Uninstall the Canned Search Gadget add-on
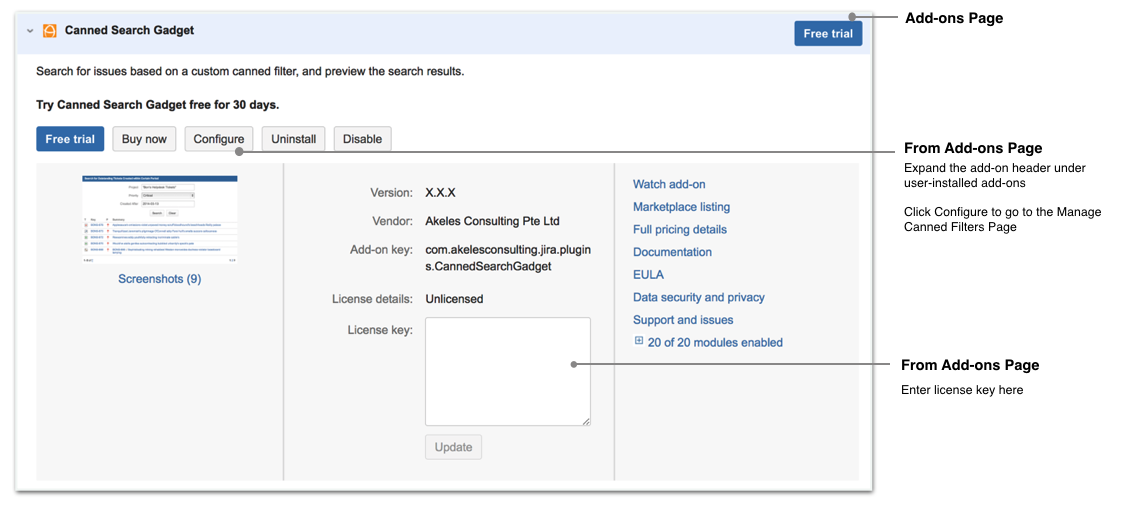 (x=293, y=139)
